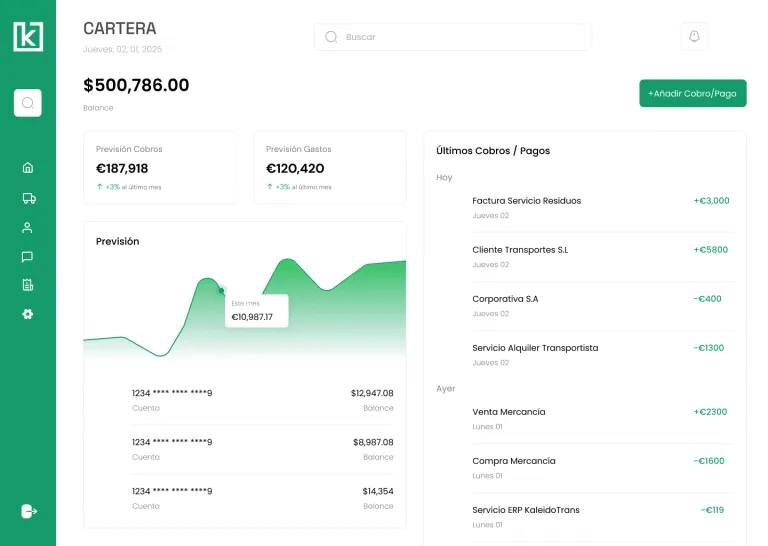The width and height of the screenshot is (768, 546).
Task: Open the Previsión Gastos card
Action: coord(330,167)
